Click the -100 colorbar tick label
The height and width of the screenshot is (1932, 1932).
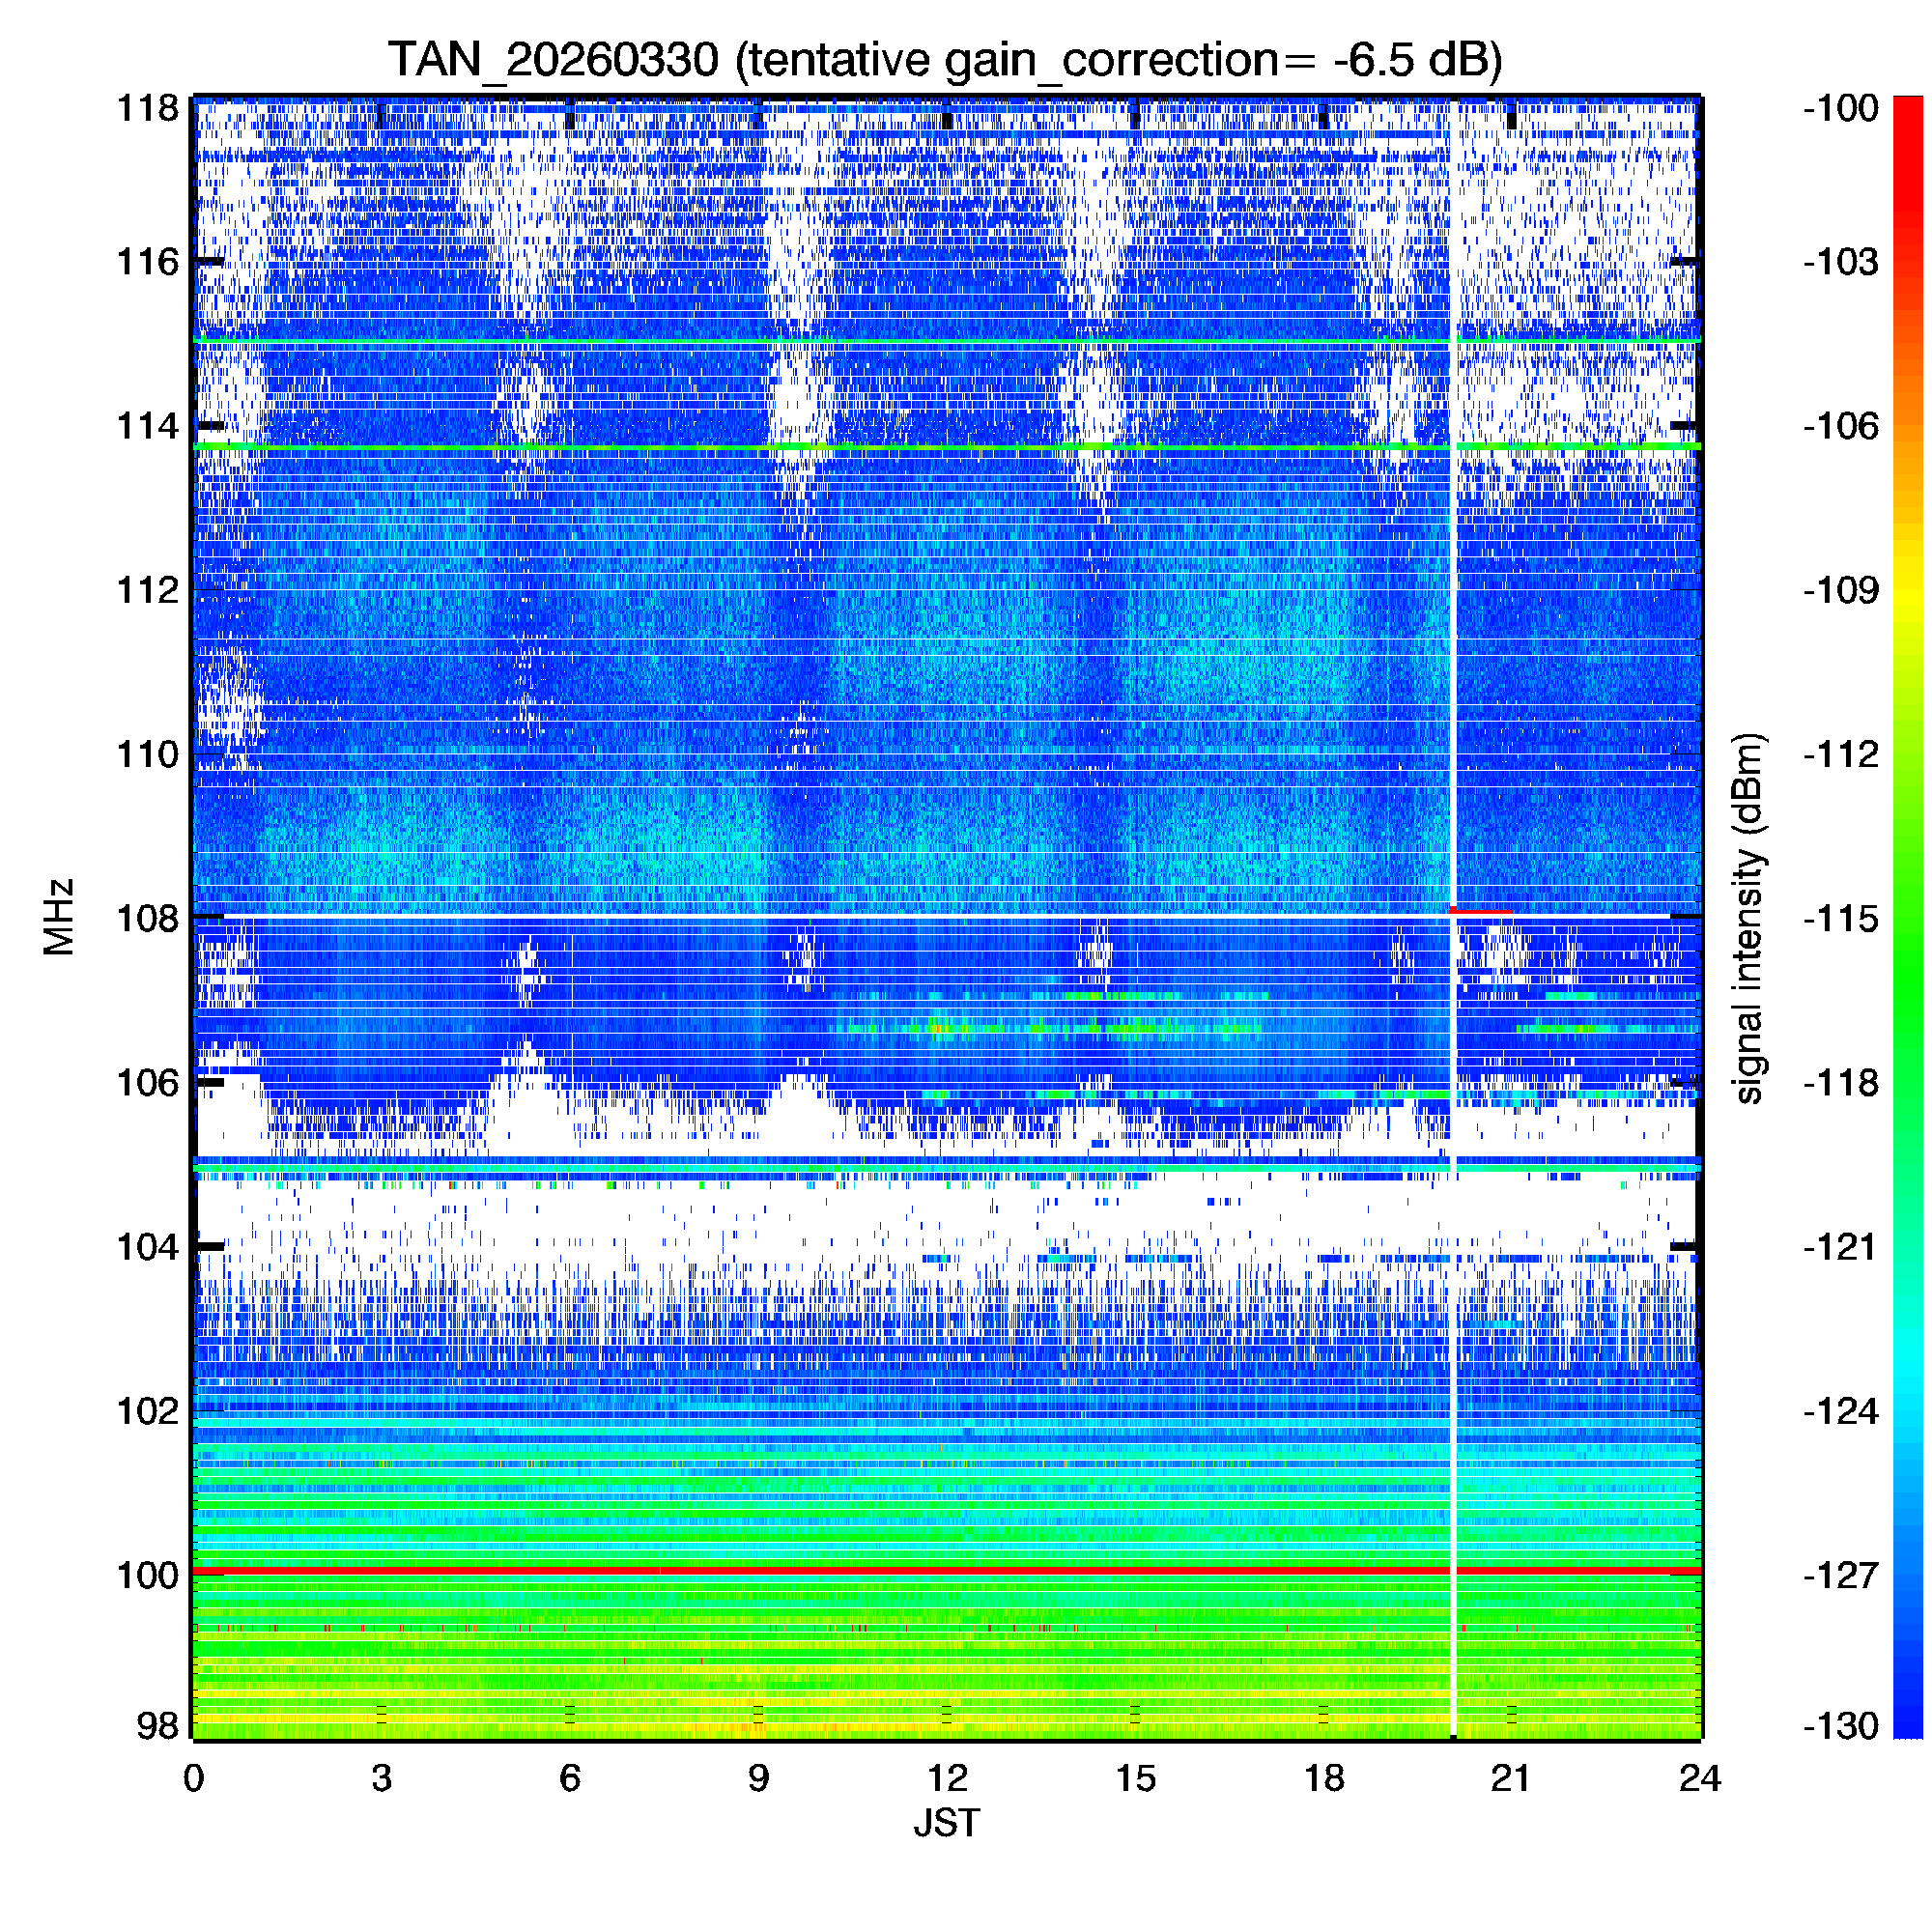[1841, 108]
